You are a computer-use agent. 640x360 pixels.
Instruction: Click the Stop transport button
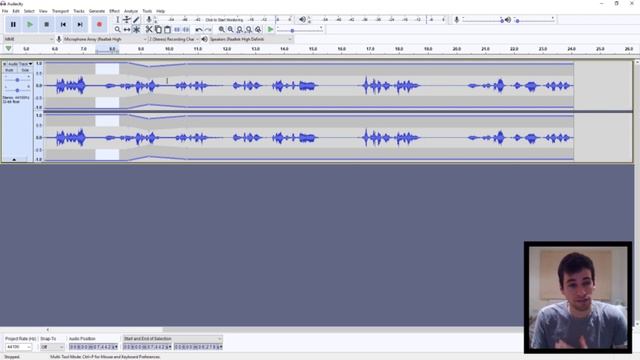point(47,24)
